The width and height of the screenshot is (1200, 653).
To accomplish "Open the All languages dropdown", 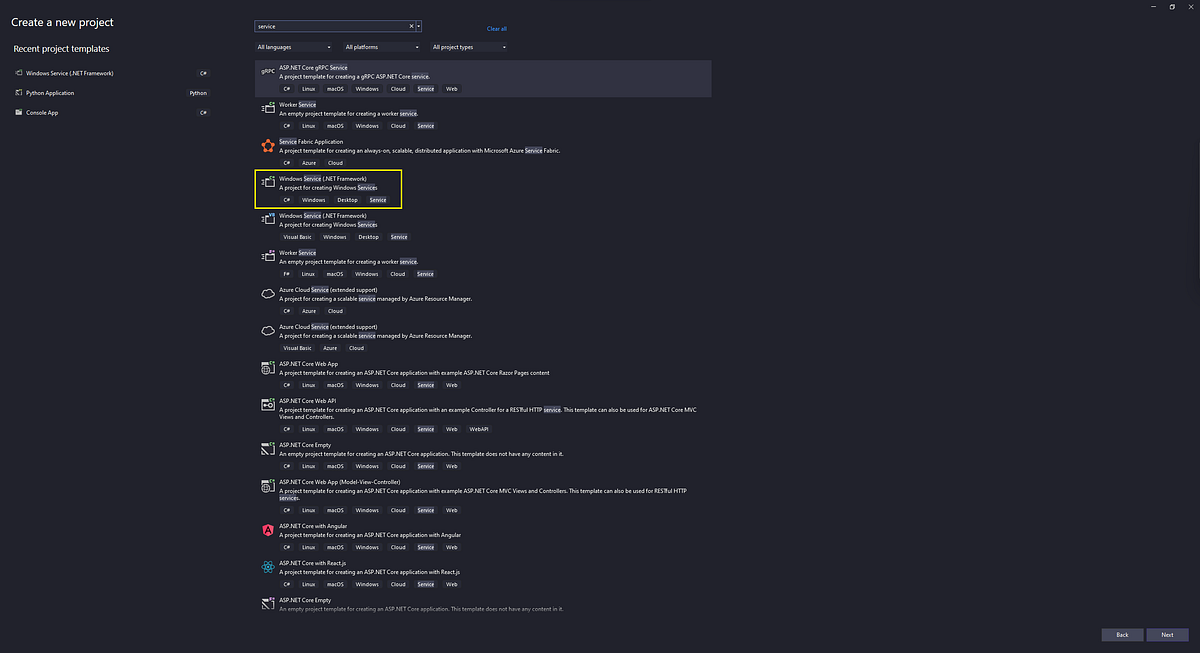I will click(x=293, y=46).
